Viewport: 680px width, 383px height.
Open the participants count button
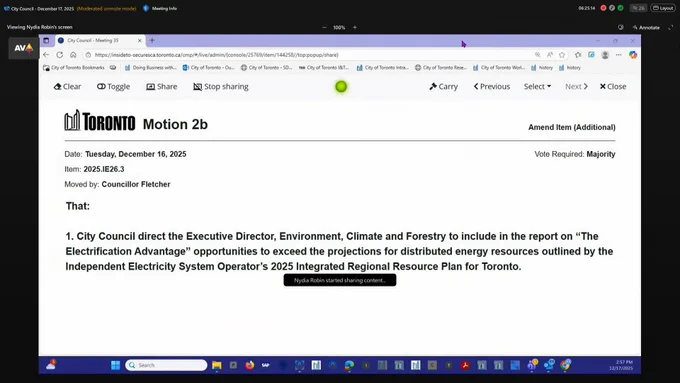638,8
